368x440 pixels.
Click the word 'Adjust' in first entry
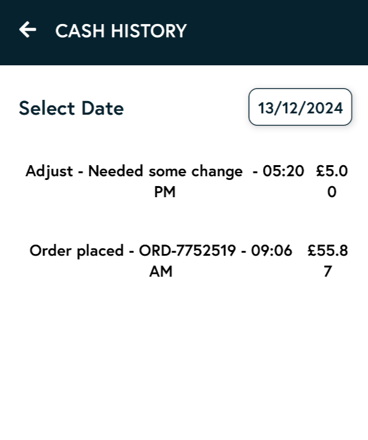tap(49, 171)
